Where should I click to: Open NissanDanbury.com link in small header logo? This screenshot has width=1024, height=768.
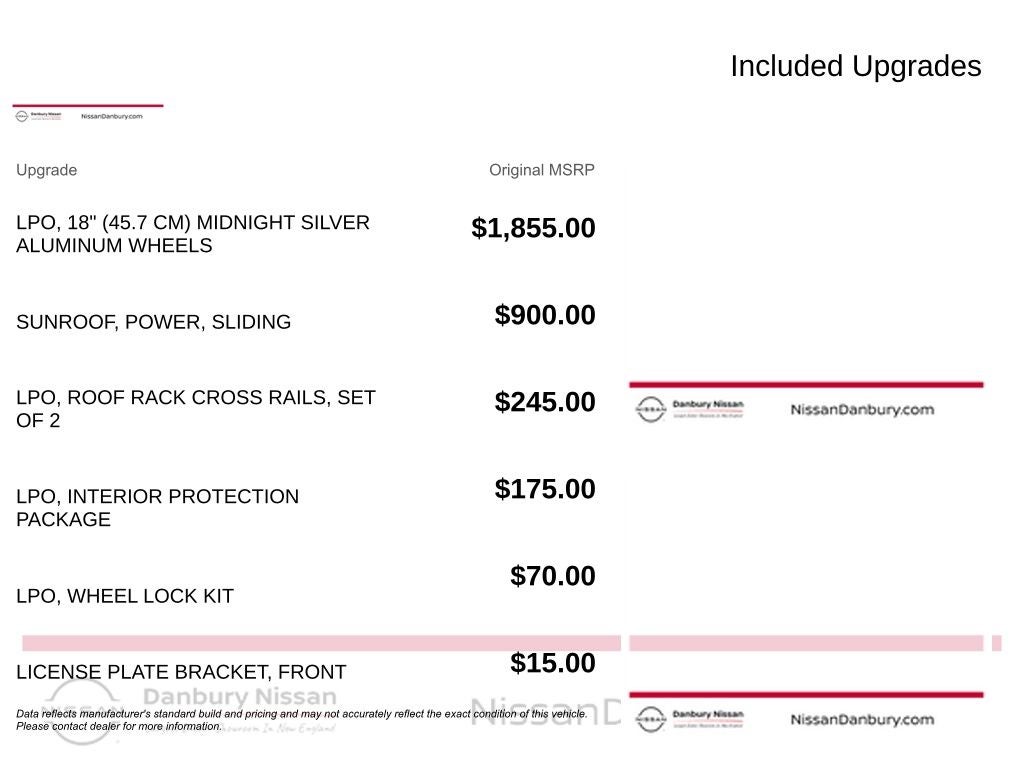coord(118,116)
